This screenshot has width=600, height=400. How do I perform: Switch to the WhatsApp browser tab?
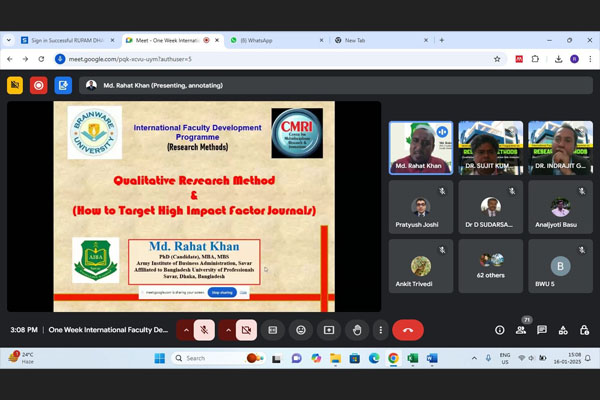click(x=270, y=40)
